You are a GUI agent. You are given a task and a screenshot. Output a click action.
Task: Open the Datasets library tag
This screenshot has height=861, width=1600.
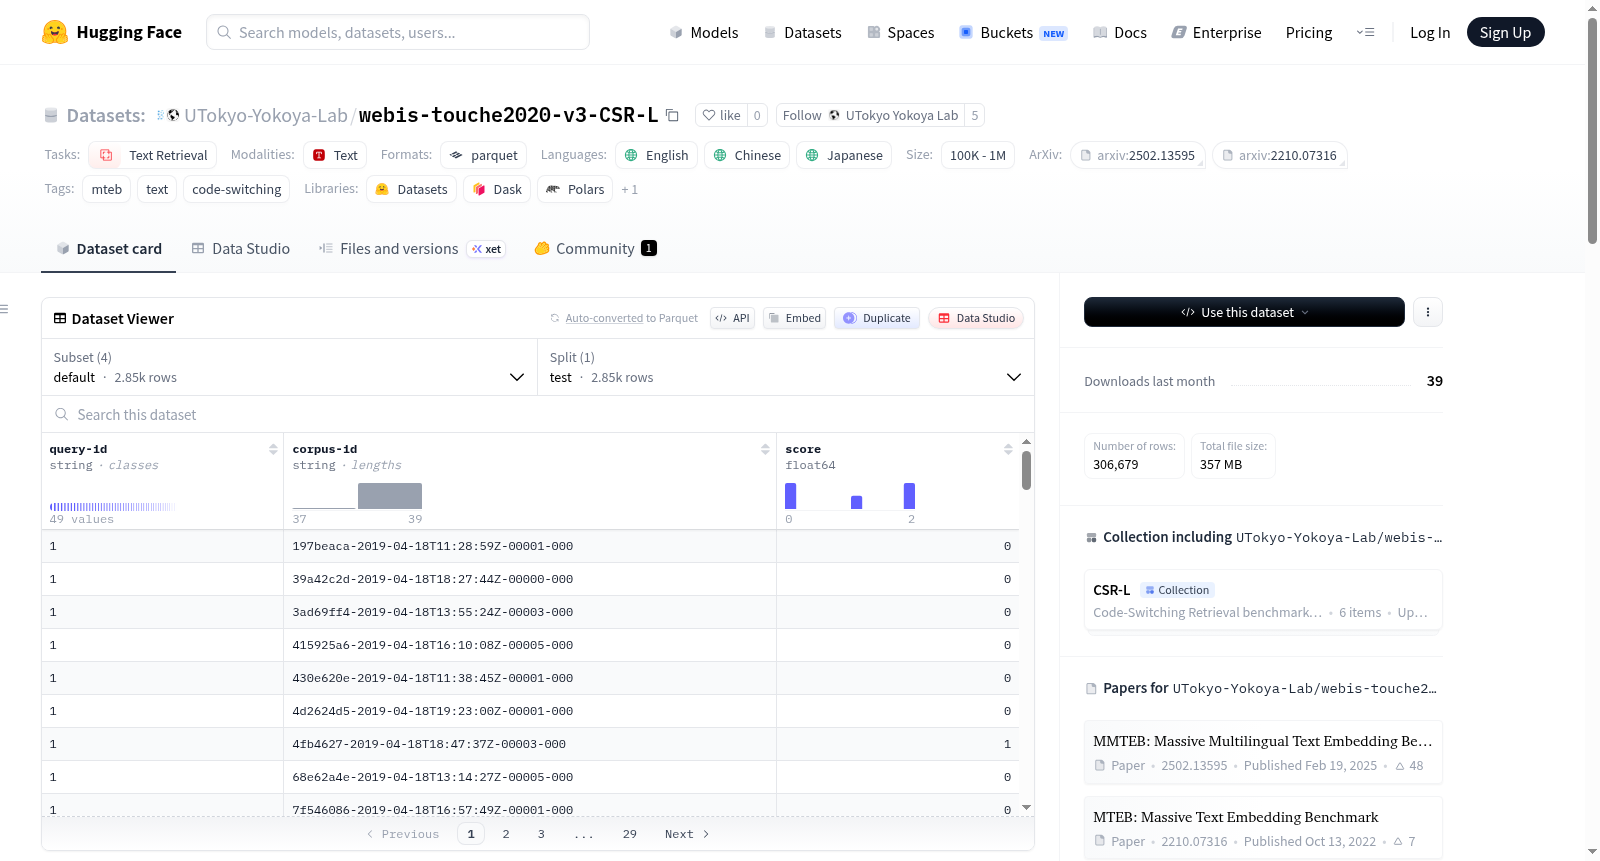pyautogui.click(x=412, y=189)
